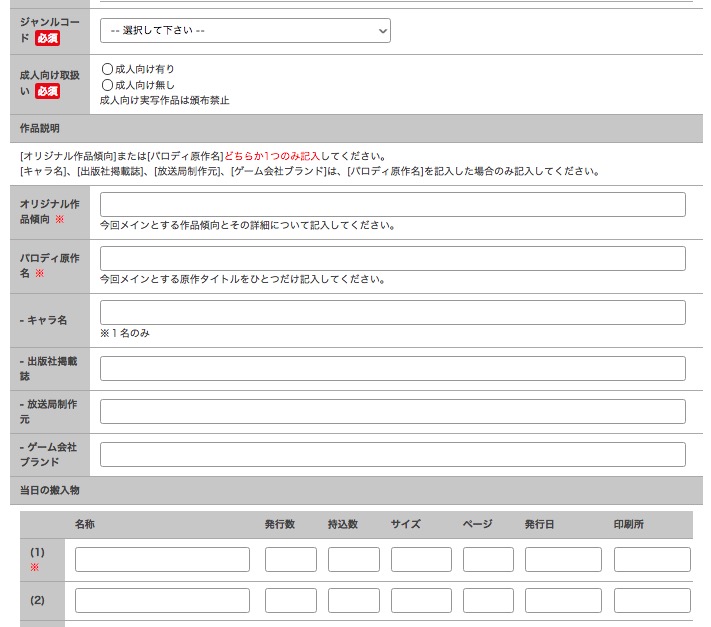
Task: Click the オリジナル作品傾向 input field
Action: click(x=393, y=204)
